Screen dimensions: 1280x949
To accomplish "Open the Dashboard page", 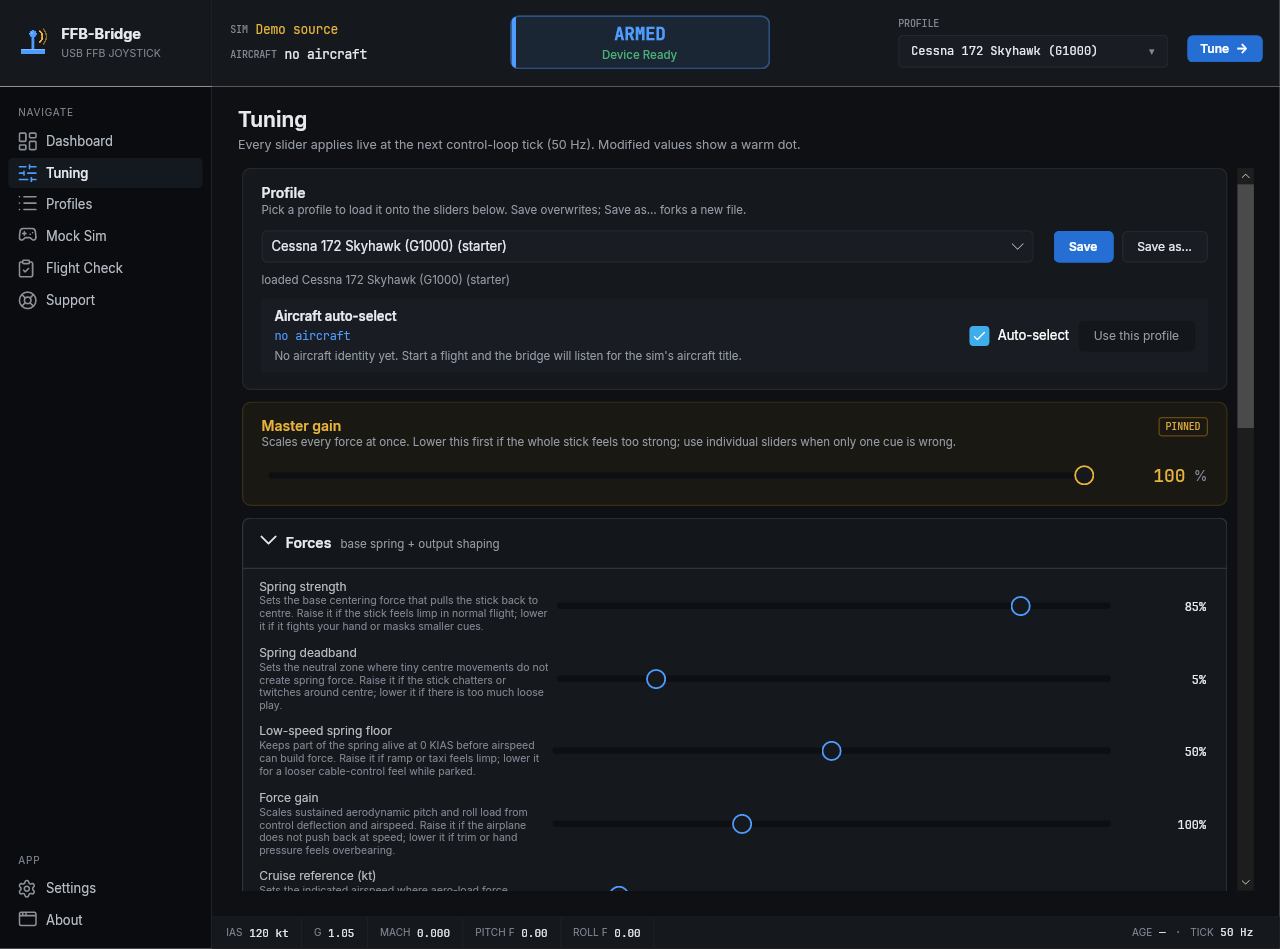I will click(x=105, y=141).
